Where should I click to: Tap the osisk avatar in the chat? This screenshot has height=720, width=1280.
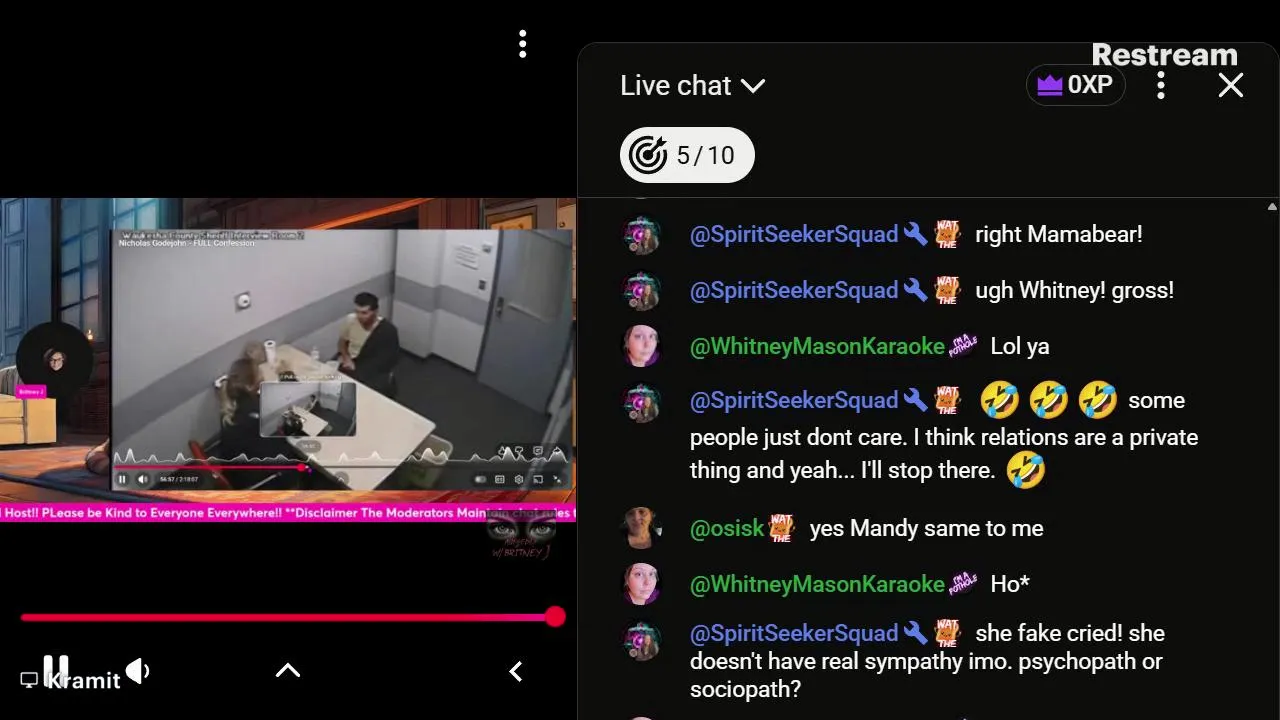(641, 528)
